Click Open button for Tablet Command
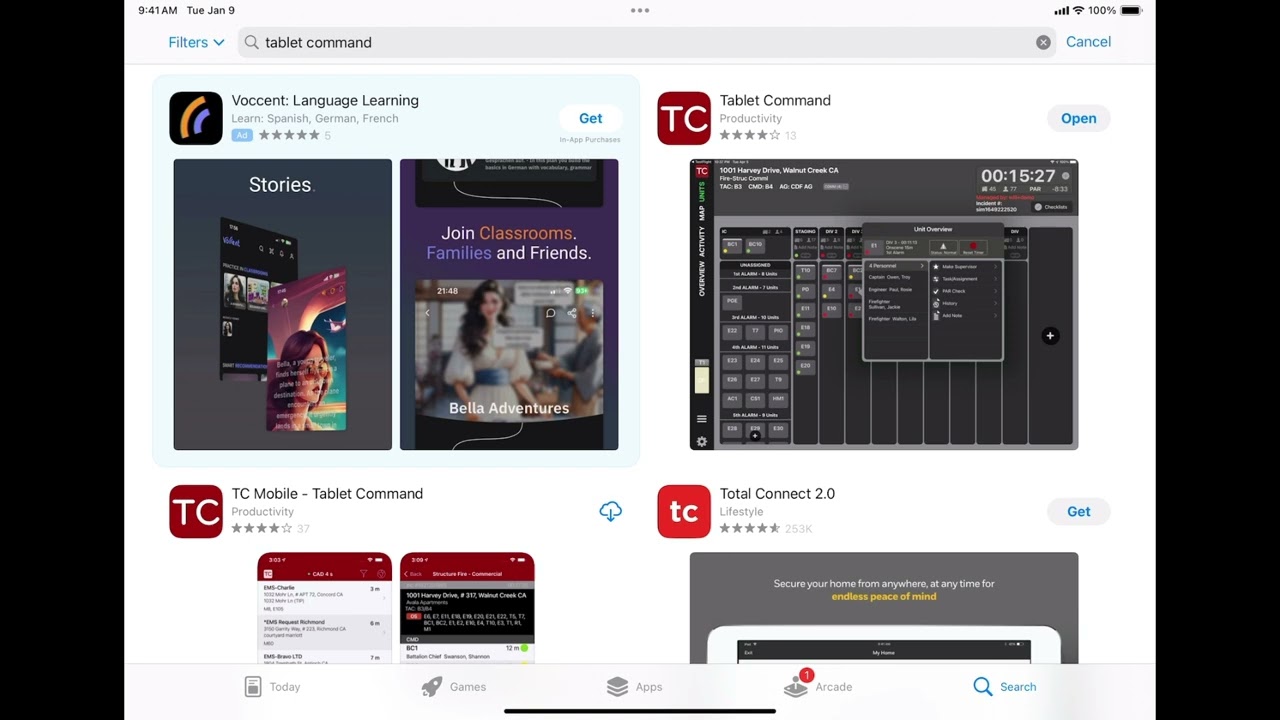Screen dimensions: 1280x720 pyautogui.click(x=1078, y=118)
